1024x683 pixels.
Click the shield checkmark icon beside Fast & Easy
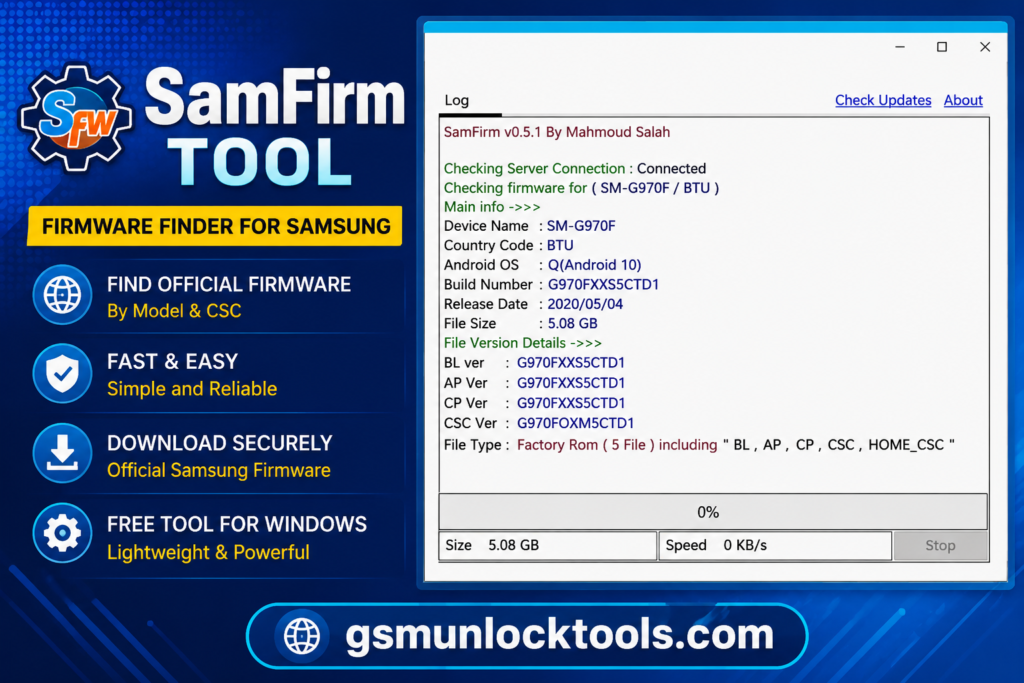click(63, 373)
